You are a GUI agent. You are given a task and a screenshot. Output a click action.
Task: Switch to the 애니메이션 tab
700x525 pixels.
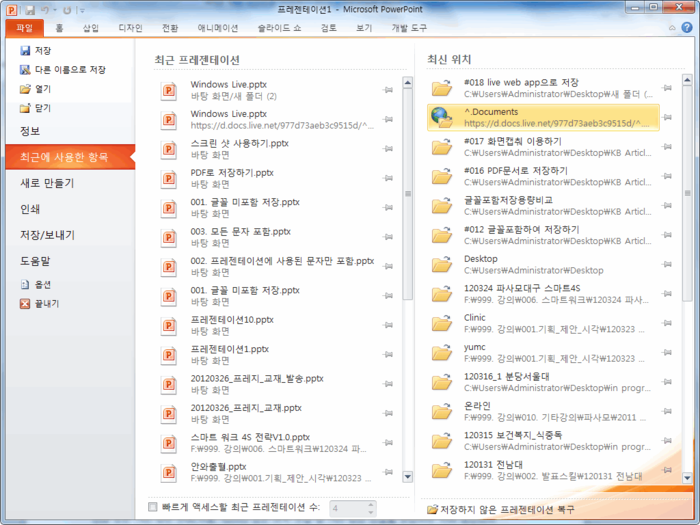click(218, 28)
